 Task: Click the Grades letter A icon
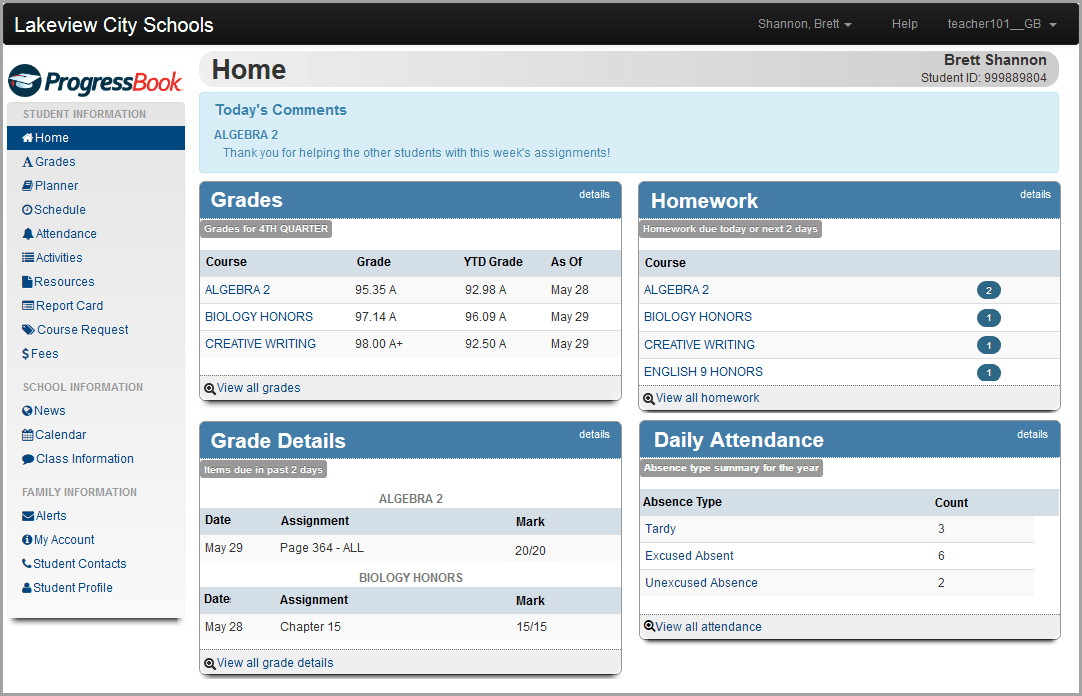(28, 162)
